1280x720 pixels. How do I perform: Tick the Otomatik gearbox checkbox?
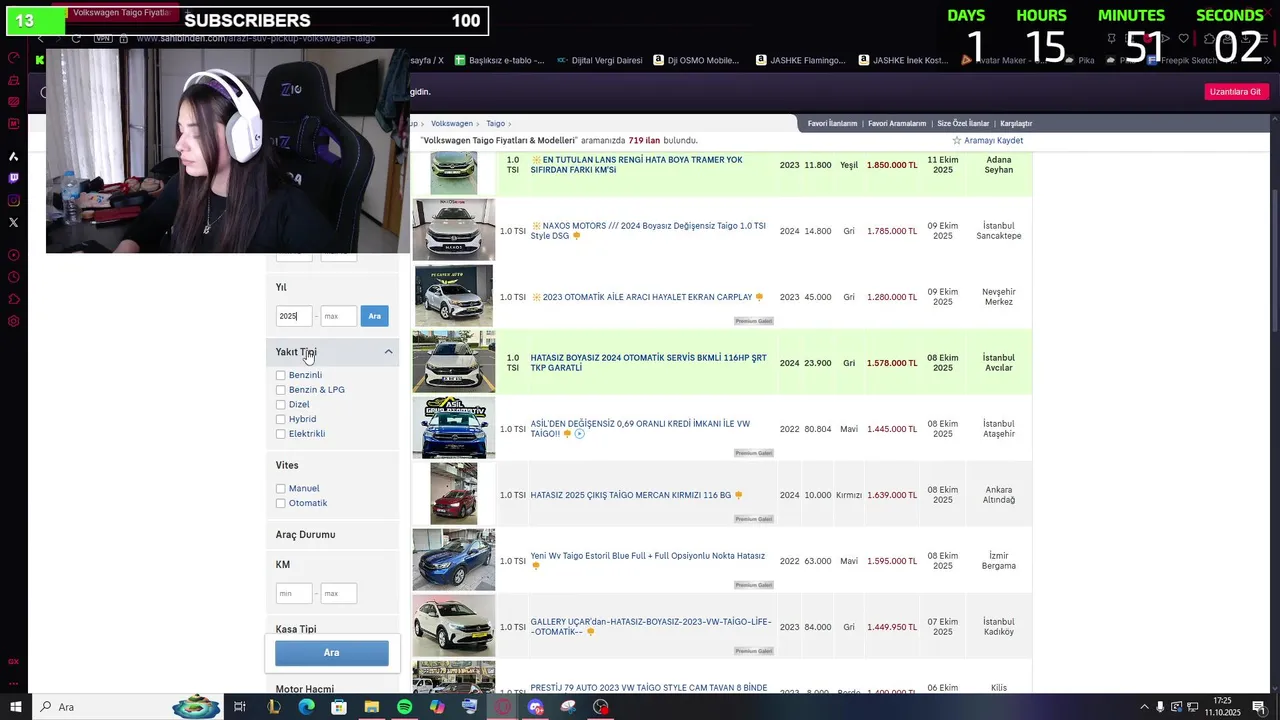click(280, 503)
